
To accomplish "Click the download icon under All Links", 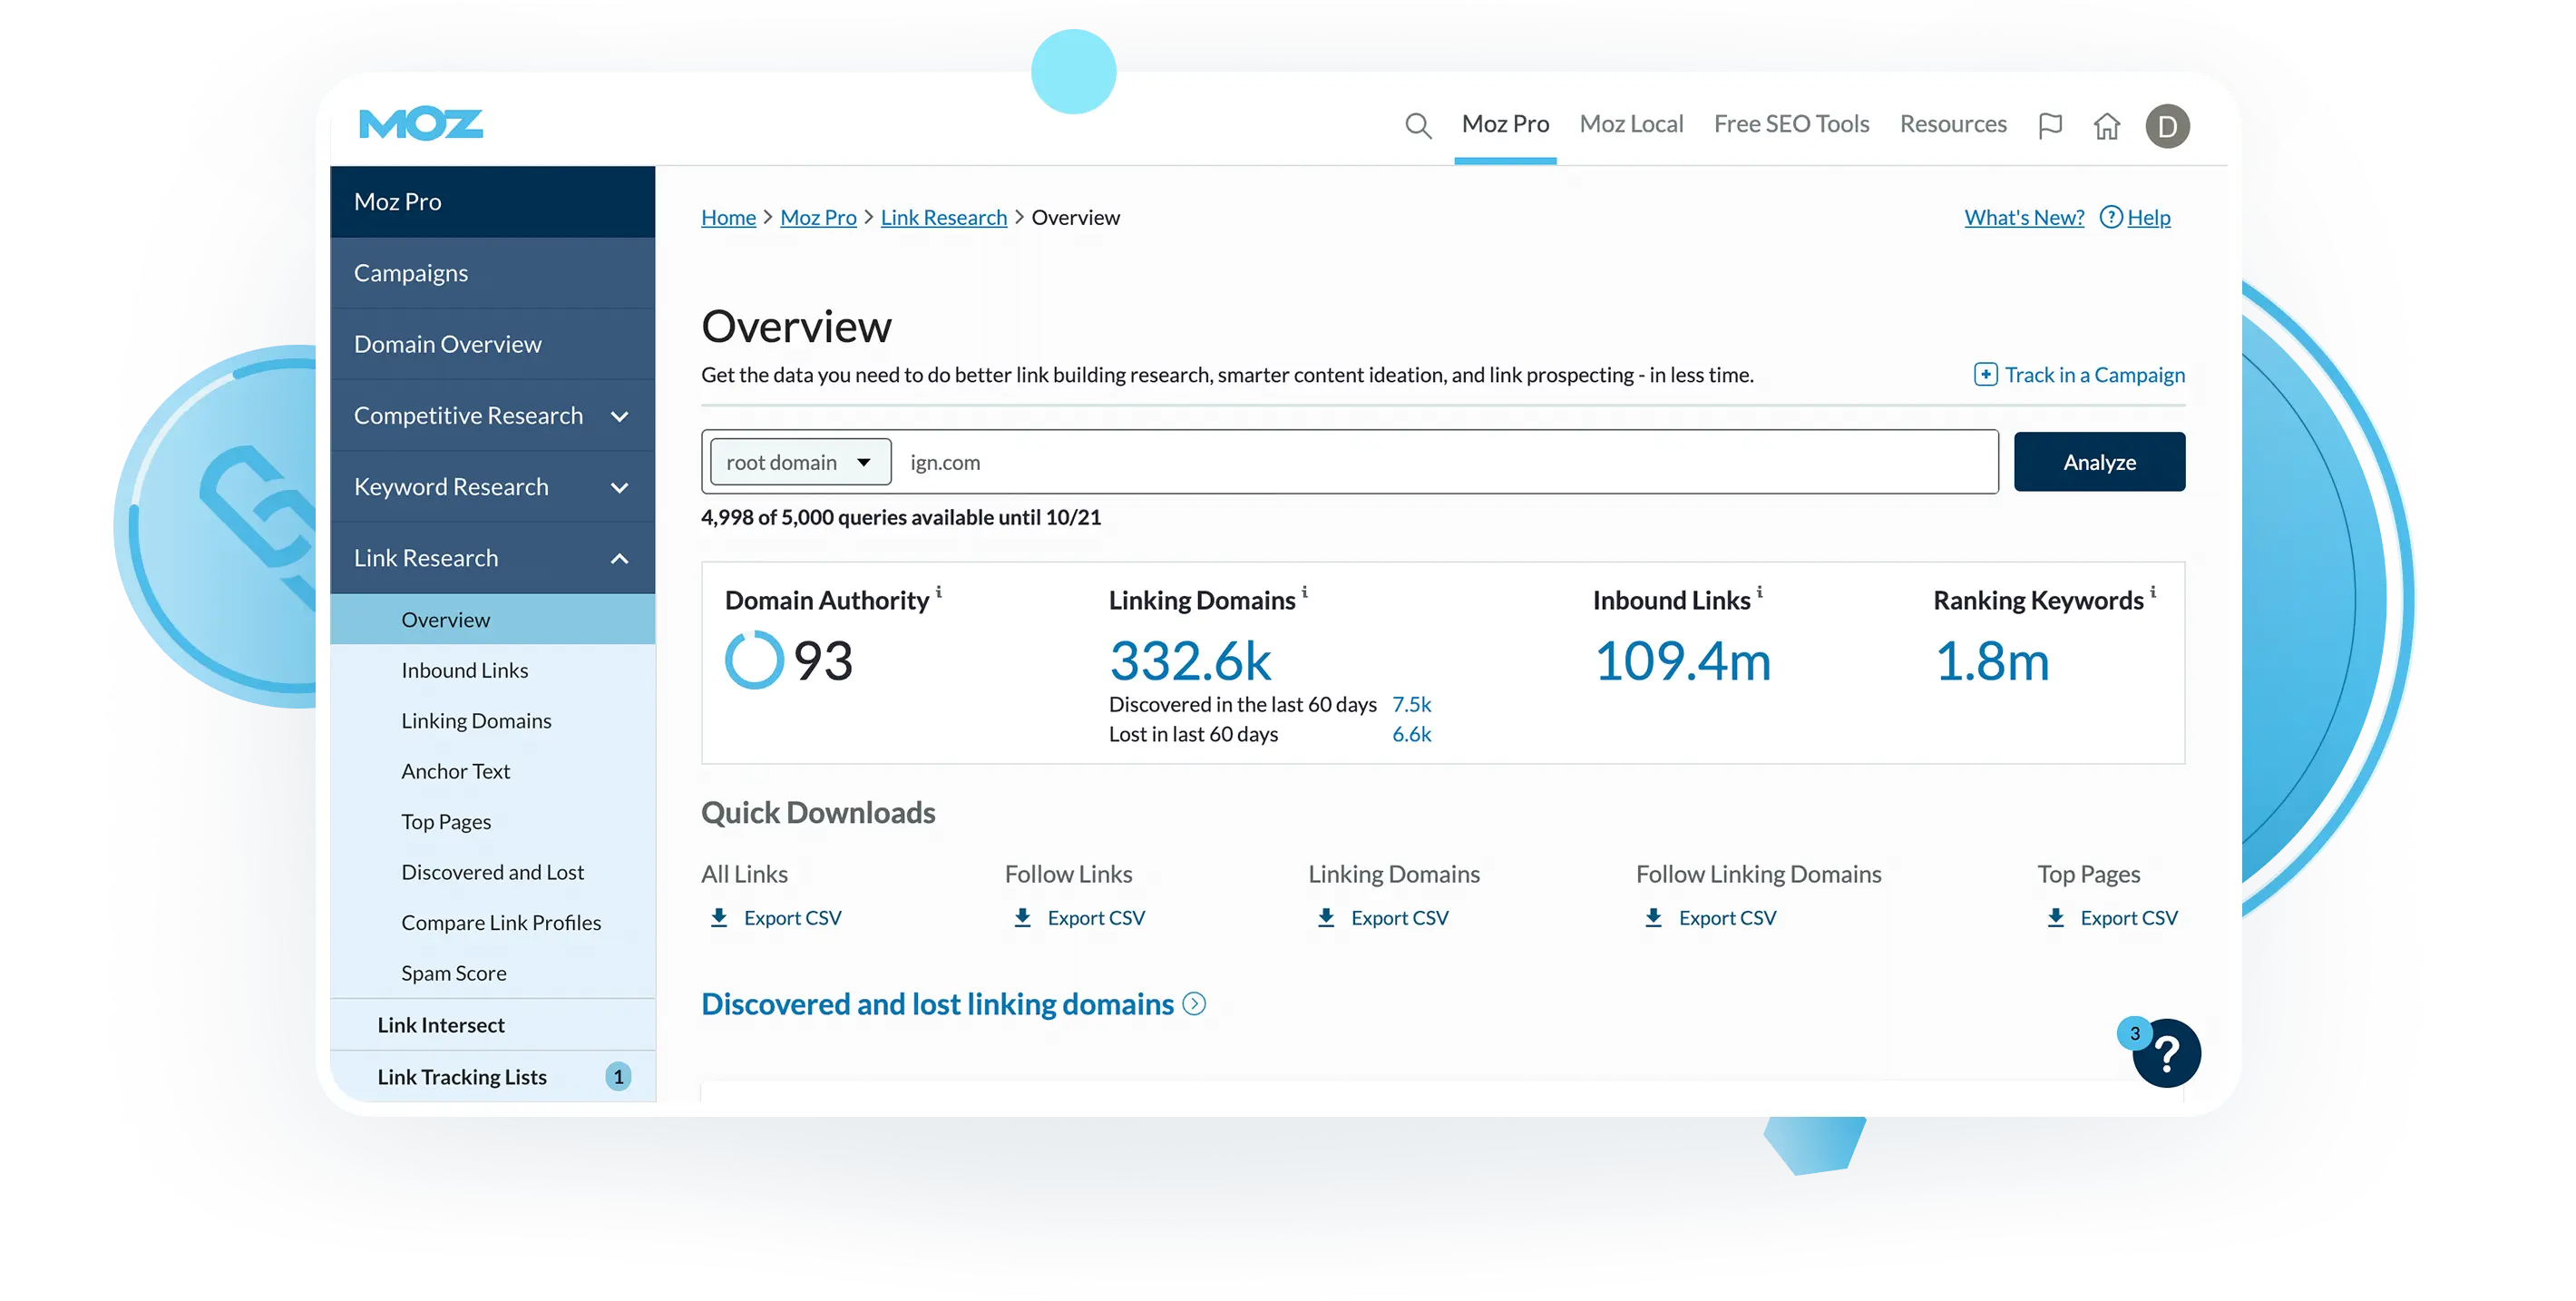I will [x=719, y=917].
